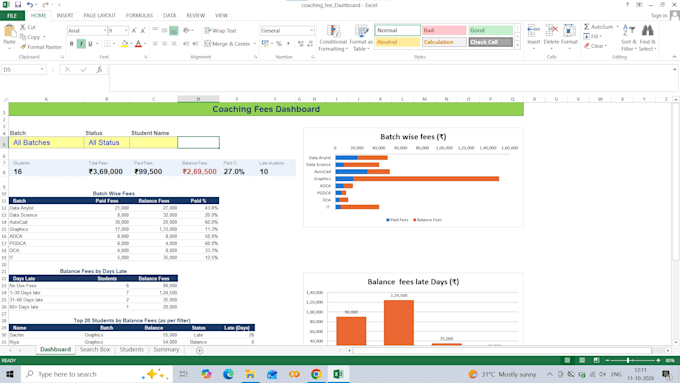This screenshot has height=383, width=680.
Task: Apply the Neutral cell style
Action: tap(397, 42)
